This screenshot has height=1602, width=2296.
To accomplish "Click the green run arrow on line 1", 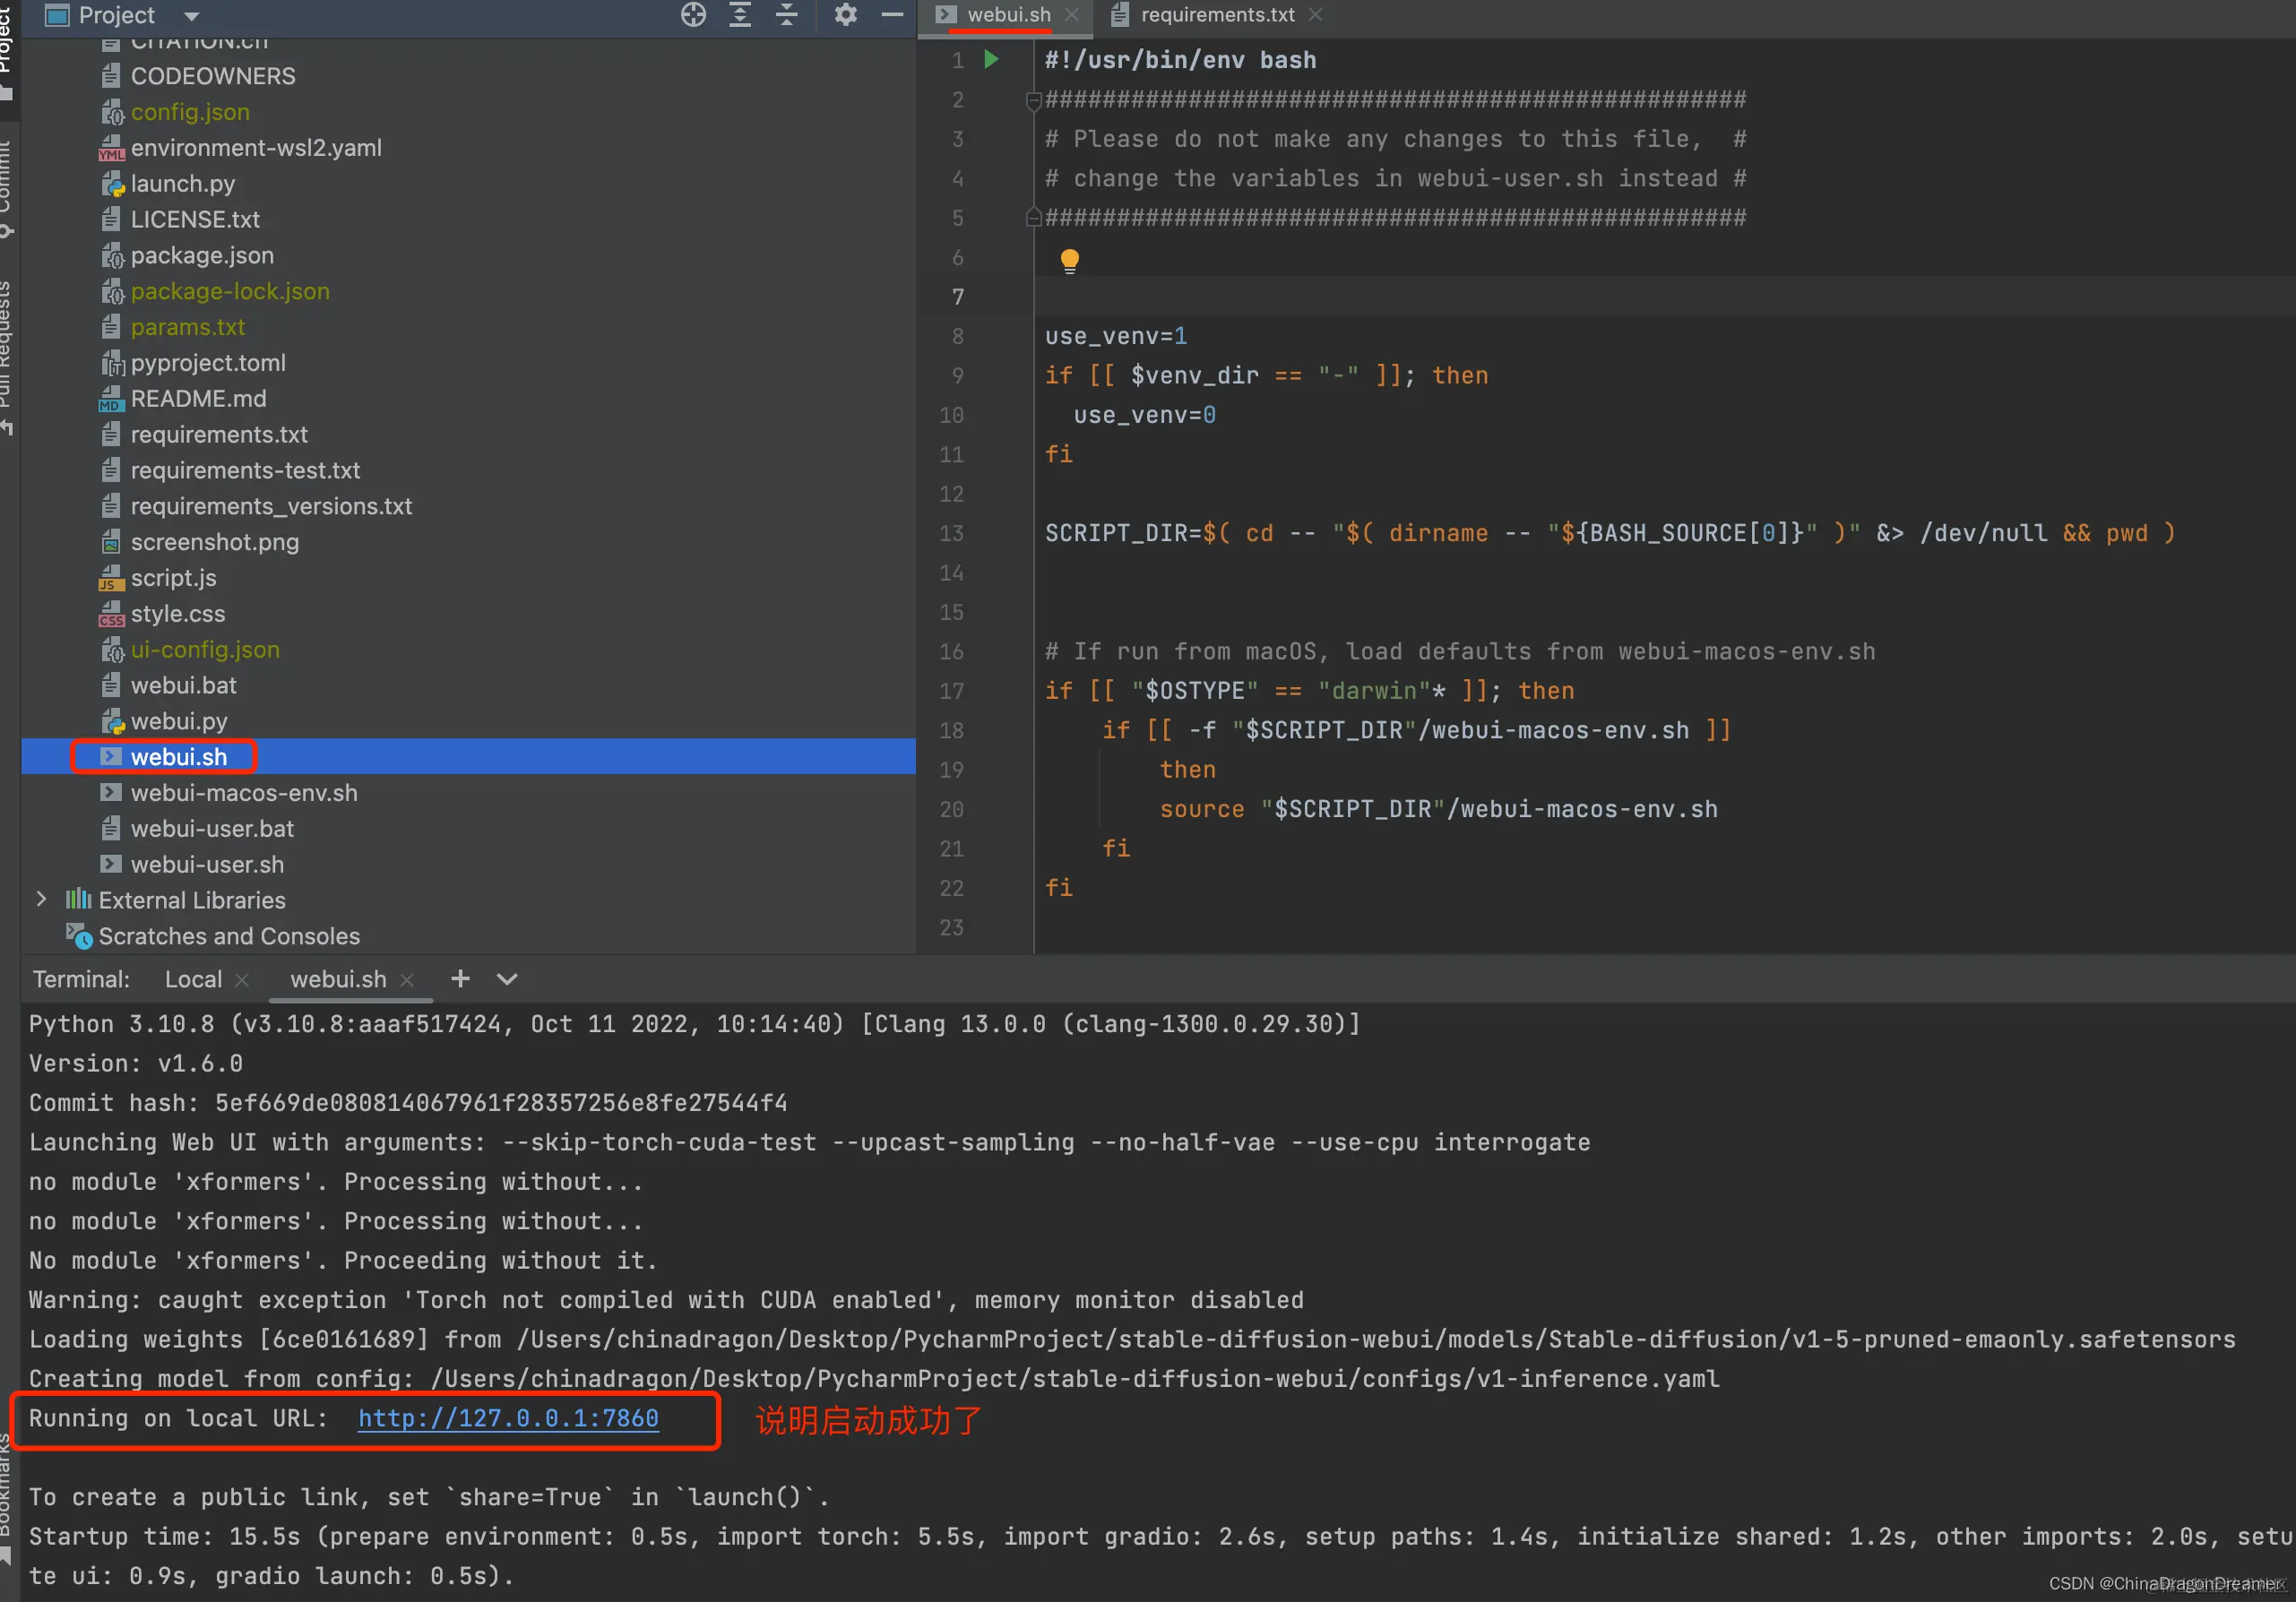I will click(991, 60).
